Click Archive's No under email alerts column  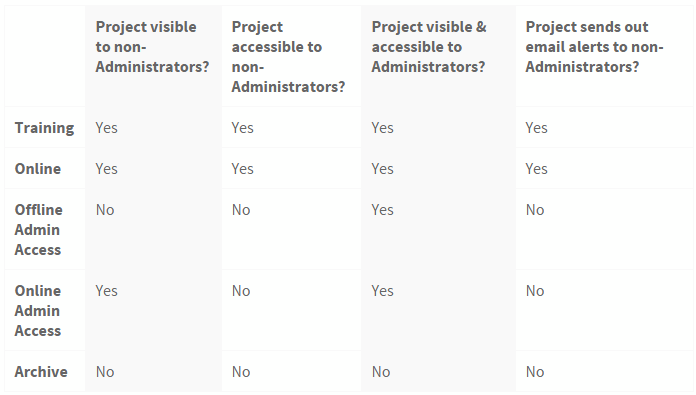(535, 371)
